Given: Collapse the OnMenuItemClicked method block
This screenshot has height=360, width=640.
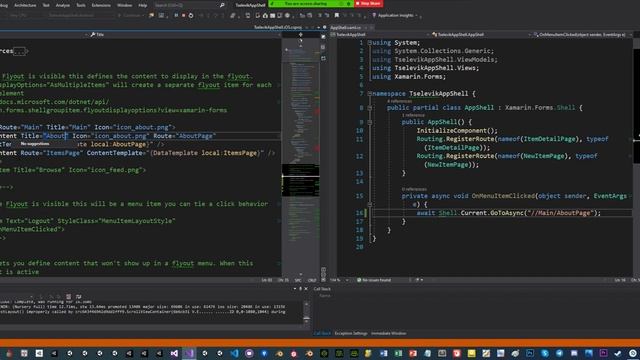Looking at the screenshot, I should click(369, 204).
